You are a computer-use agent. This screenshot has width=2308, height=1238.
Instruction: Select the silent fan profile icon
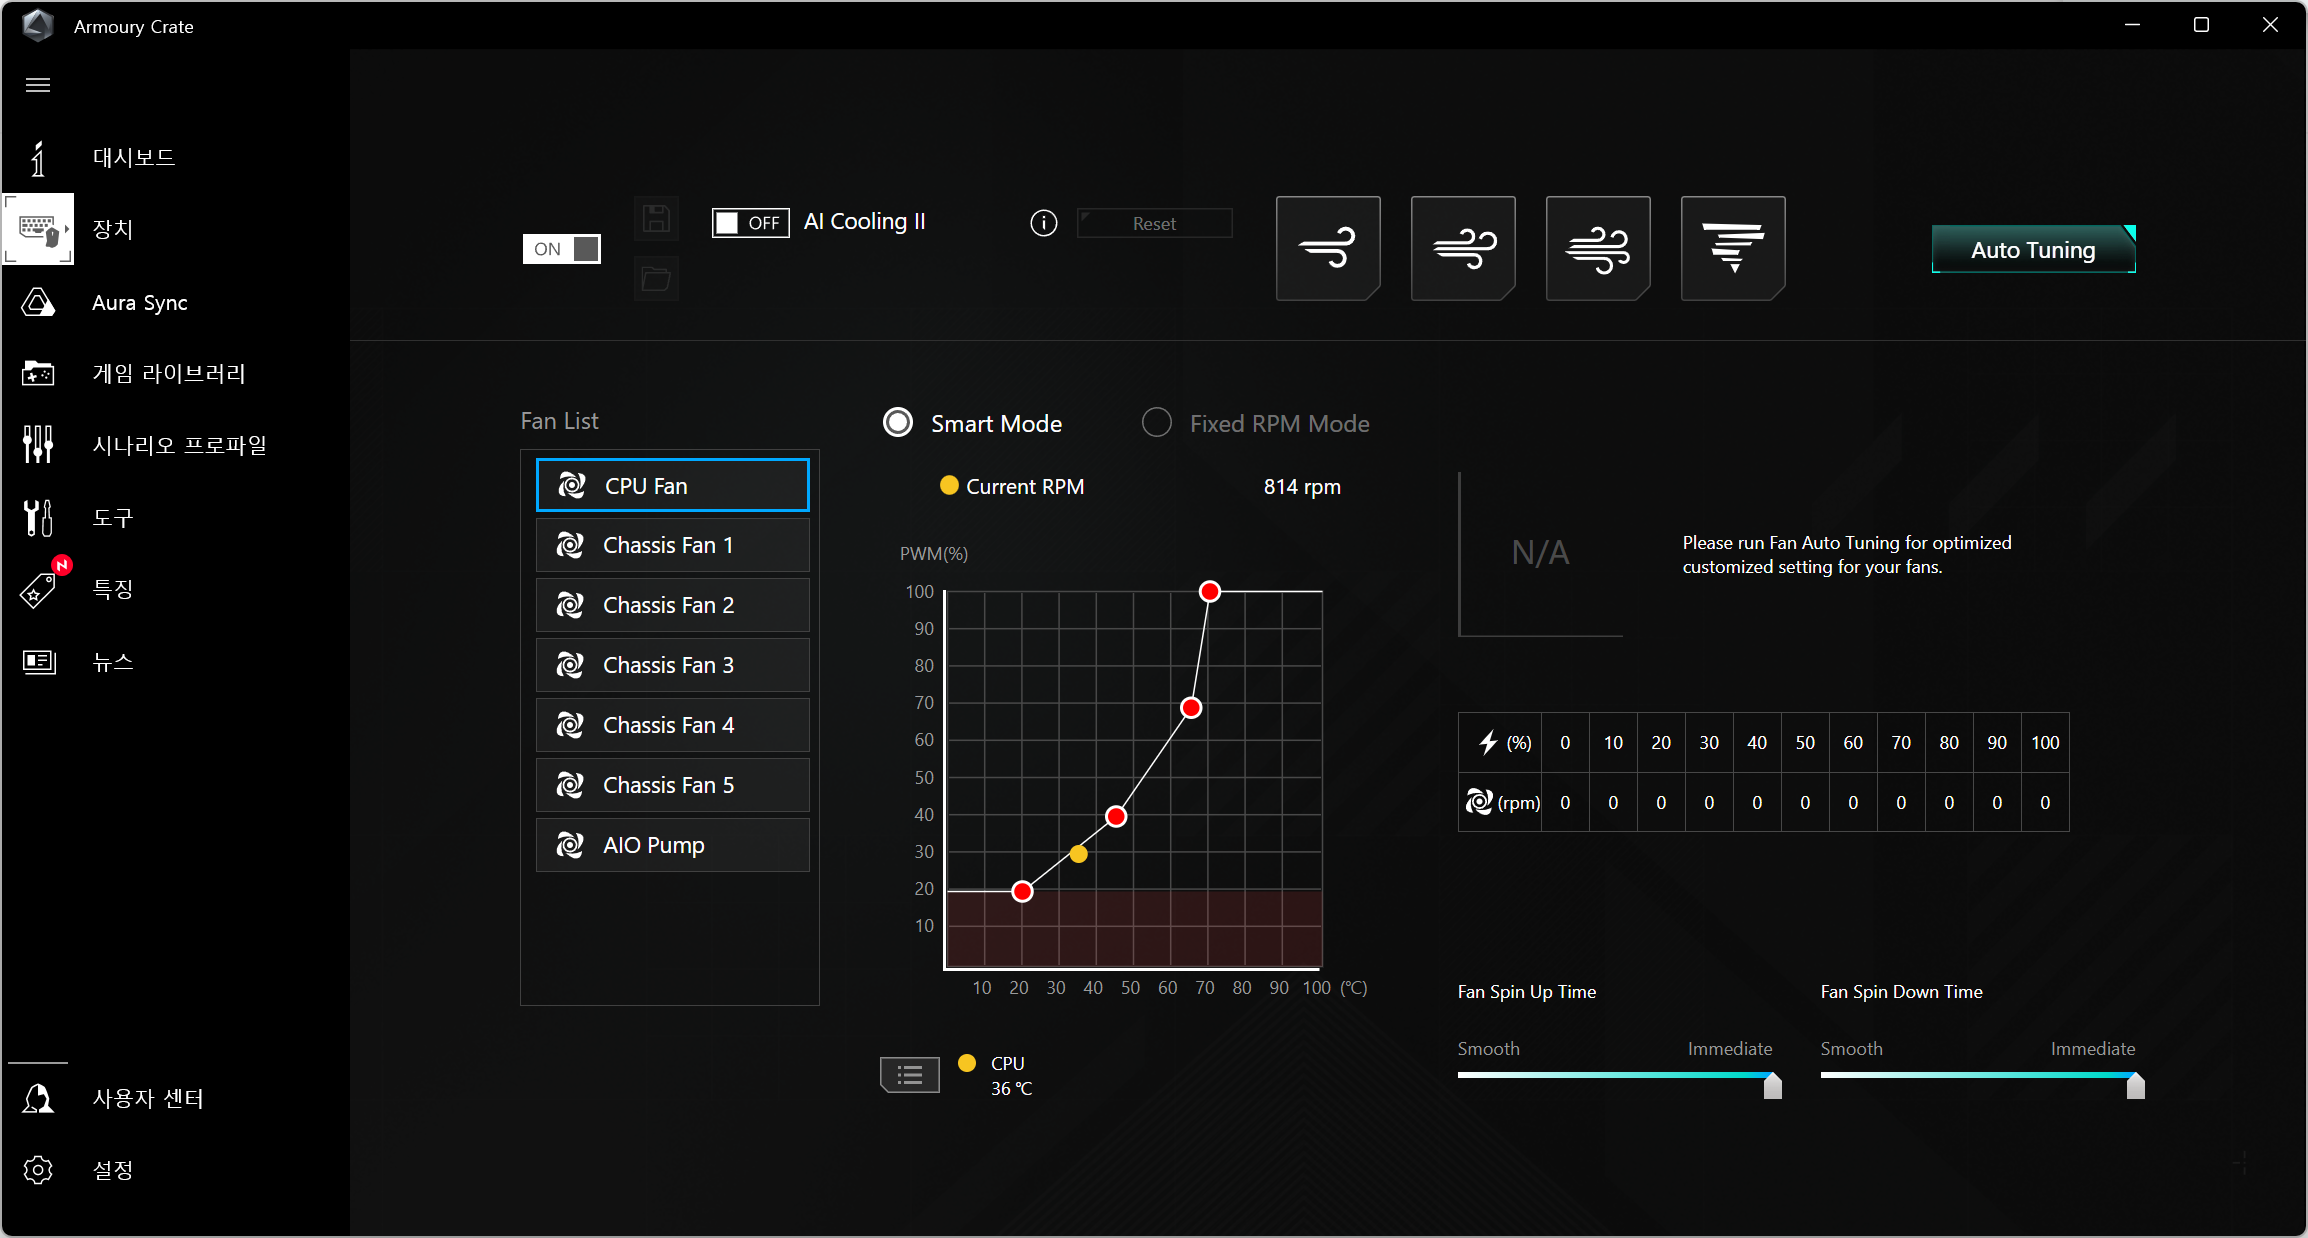tap(1328, 248)
